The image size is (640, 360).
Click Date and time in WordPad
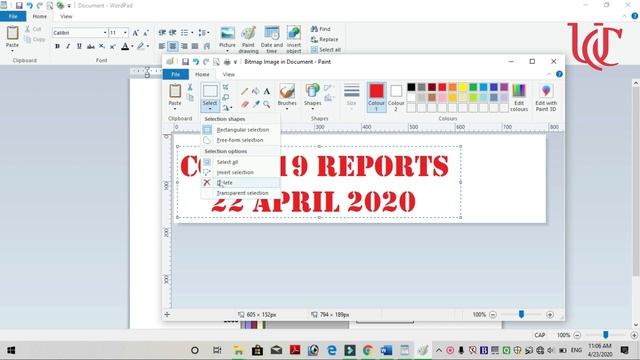272,40
